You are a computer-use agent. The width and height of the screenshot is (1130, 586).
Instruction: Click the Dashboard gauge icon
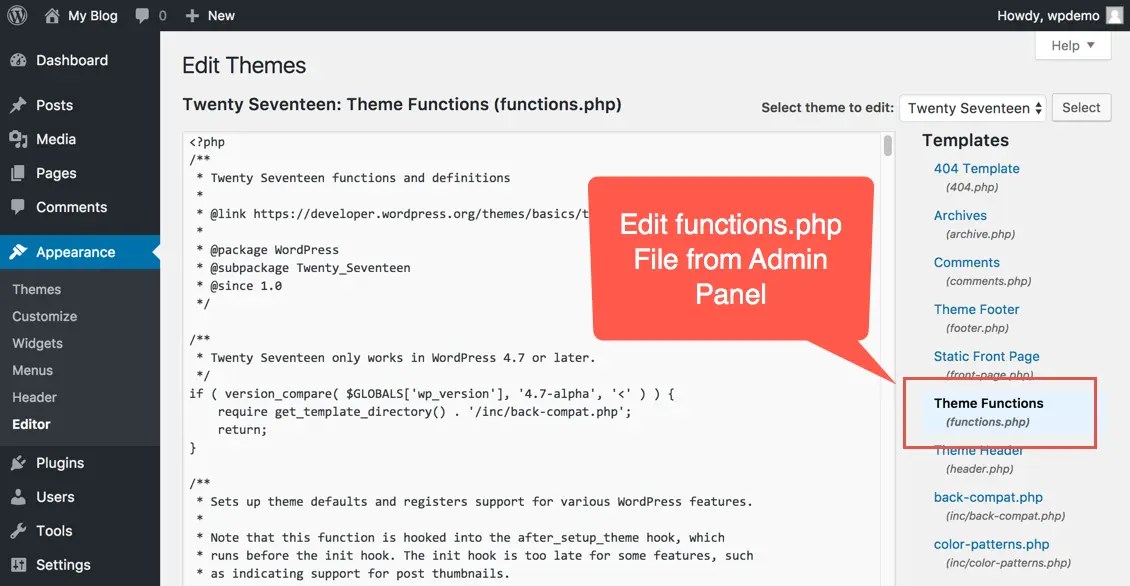click(x=18, y=61)
